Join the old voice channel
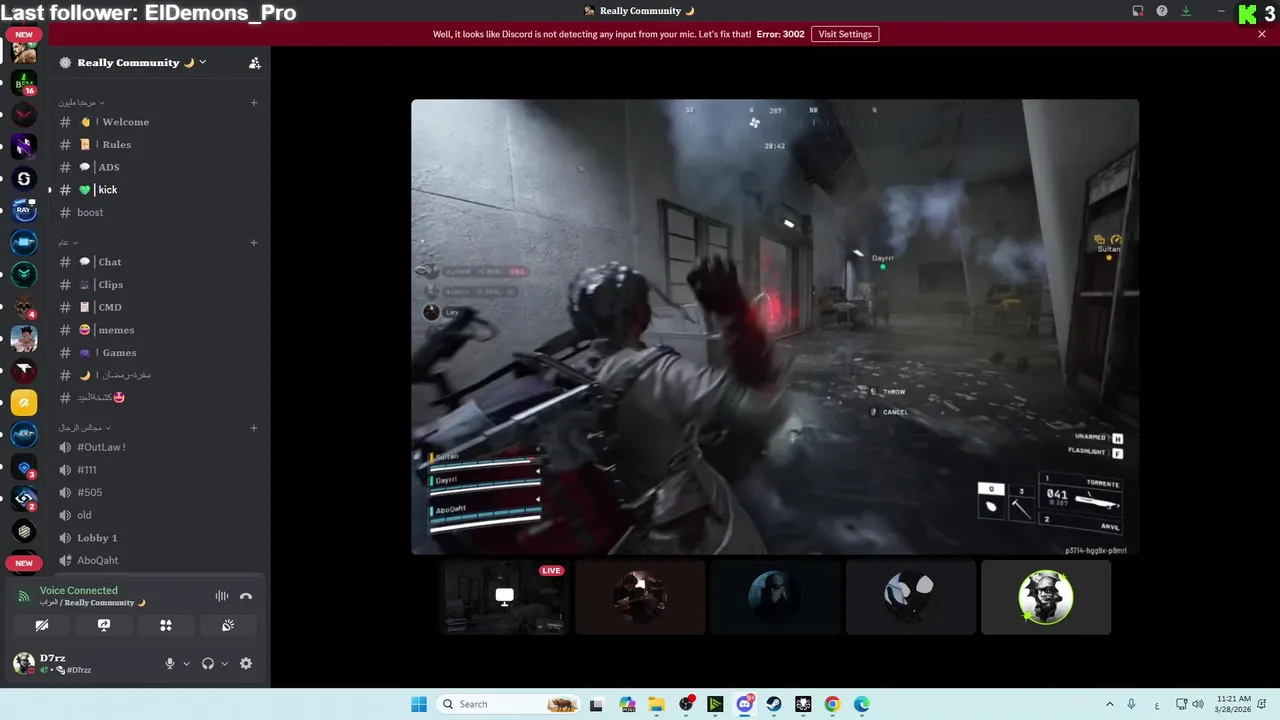This screenshot has width=1280, height=720. coord(158,515)
